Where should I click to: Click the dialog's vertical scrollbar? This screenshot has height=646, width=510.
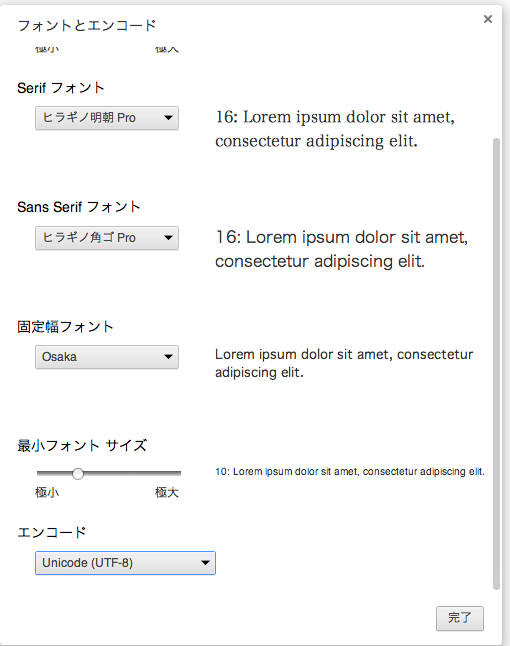pos(496,364)
